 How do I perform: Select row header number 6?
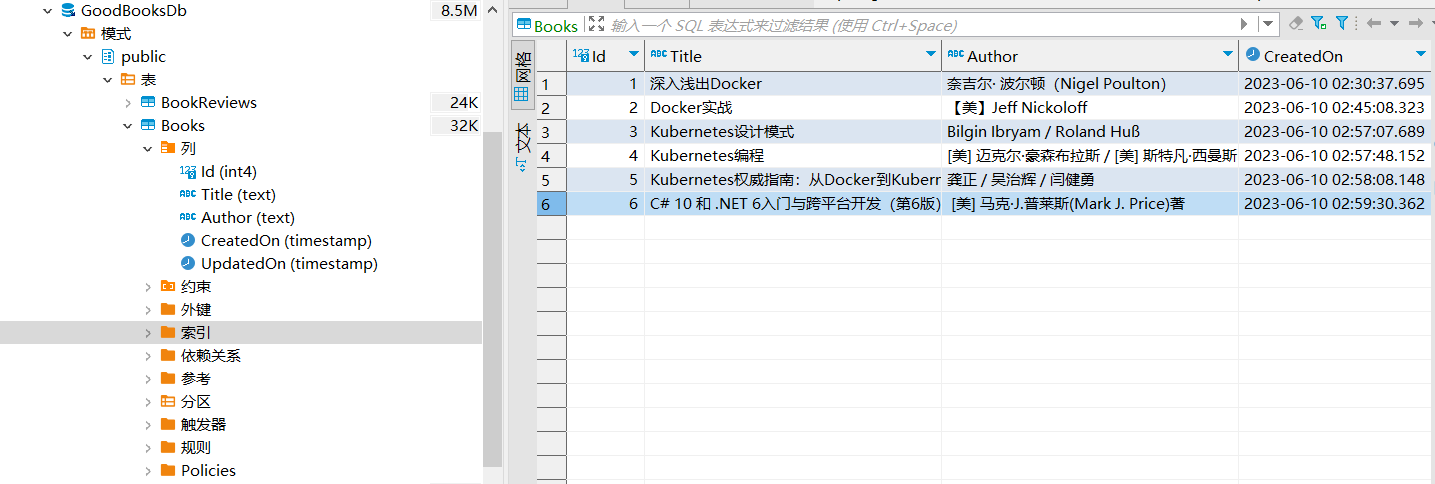point(551,204)
